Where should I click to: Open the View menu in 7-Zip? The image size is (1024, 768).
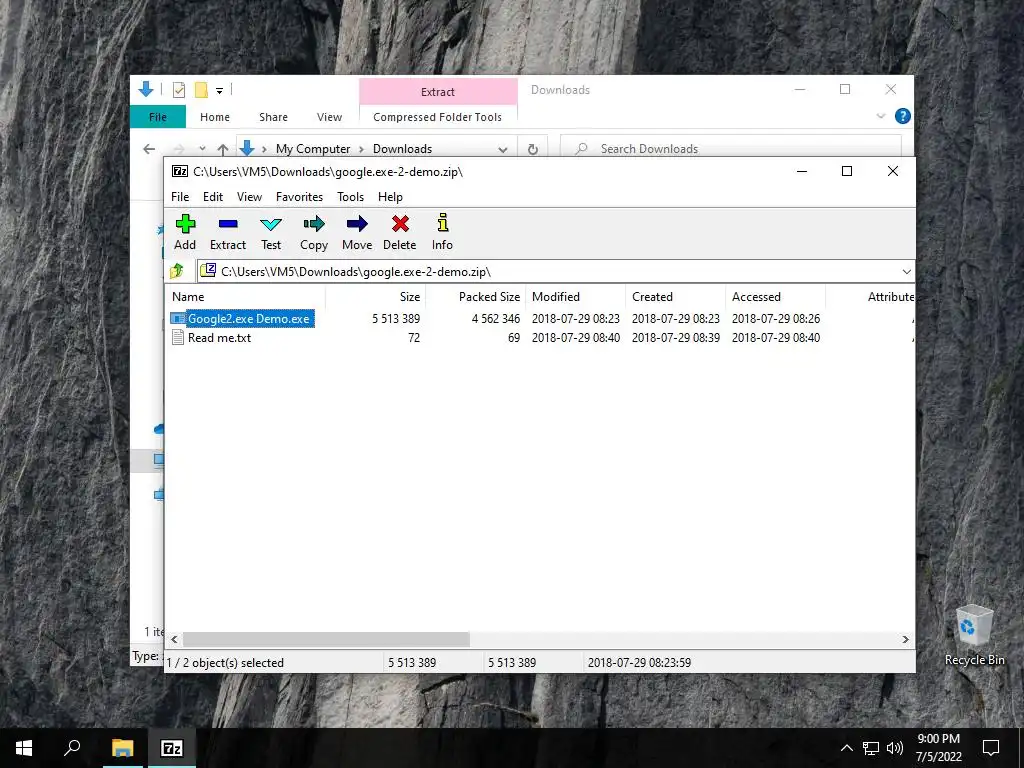[x=249, y=197]
